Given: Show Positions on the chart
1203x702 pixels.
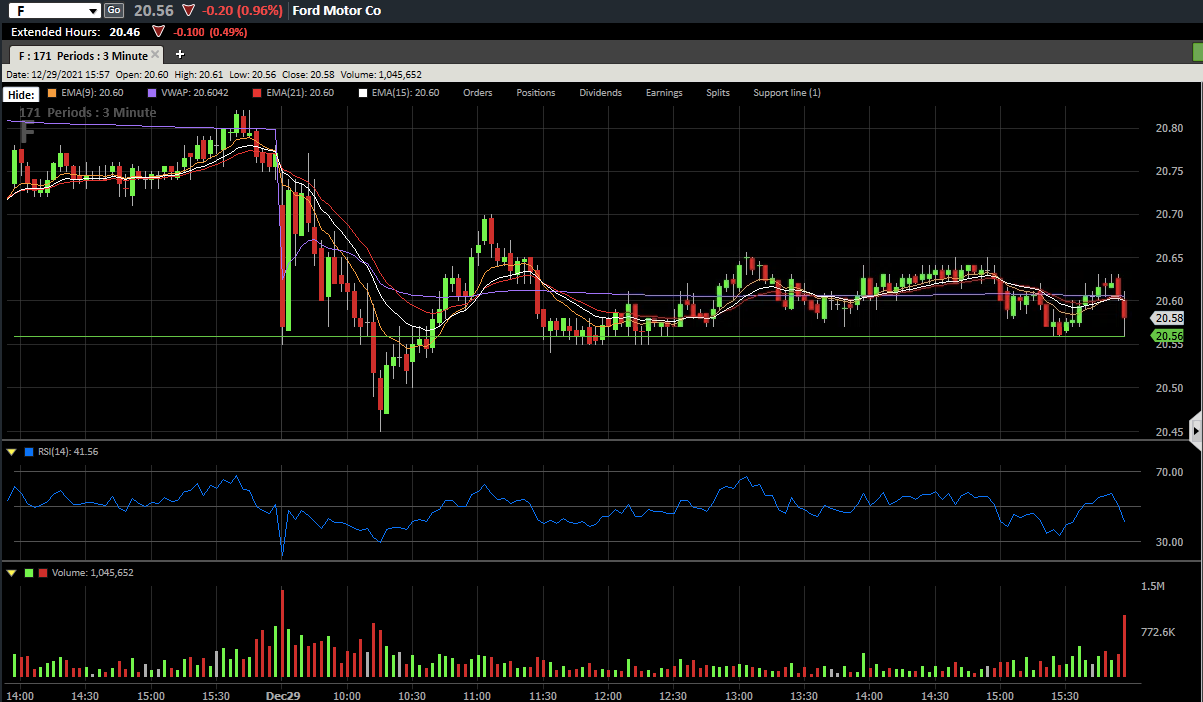Looking at the screenshot, I should (536, 93).
